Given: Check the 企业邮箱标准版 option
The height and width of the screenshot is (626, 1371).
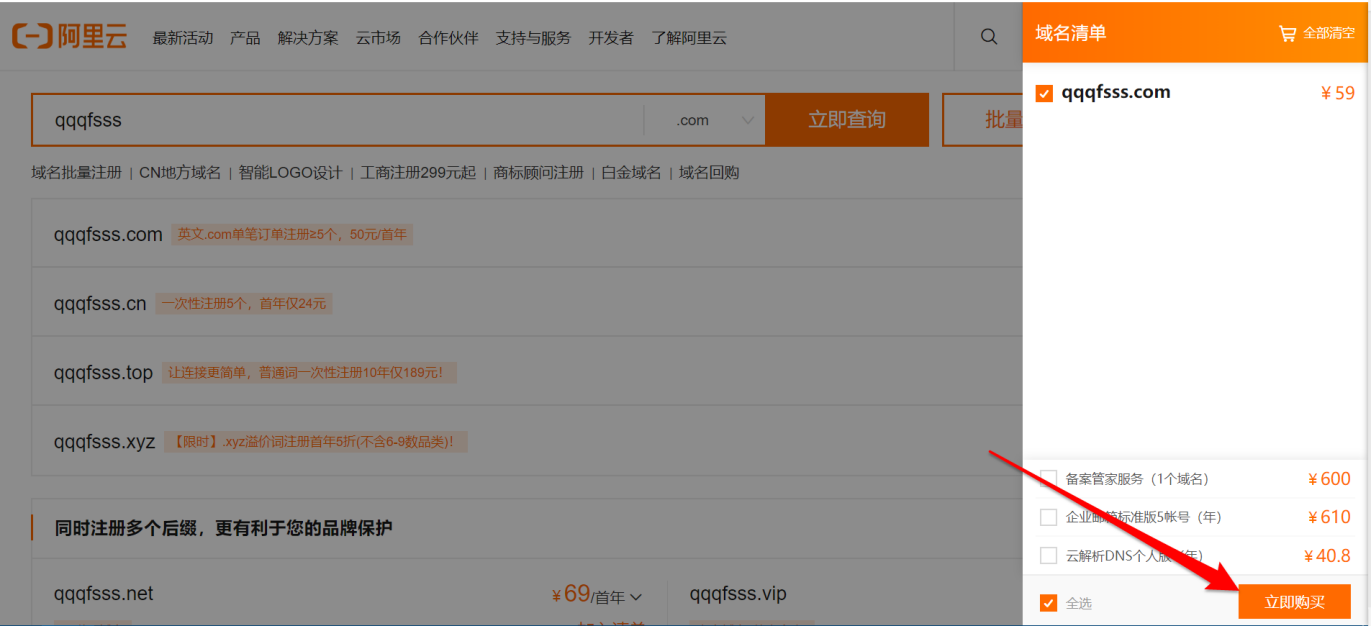Looking at the screenshot, I should [1048, 517].
